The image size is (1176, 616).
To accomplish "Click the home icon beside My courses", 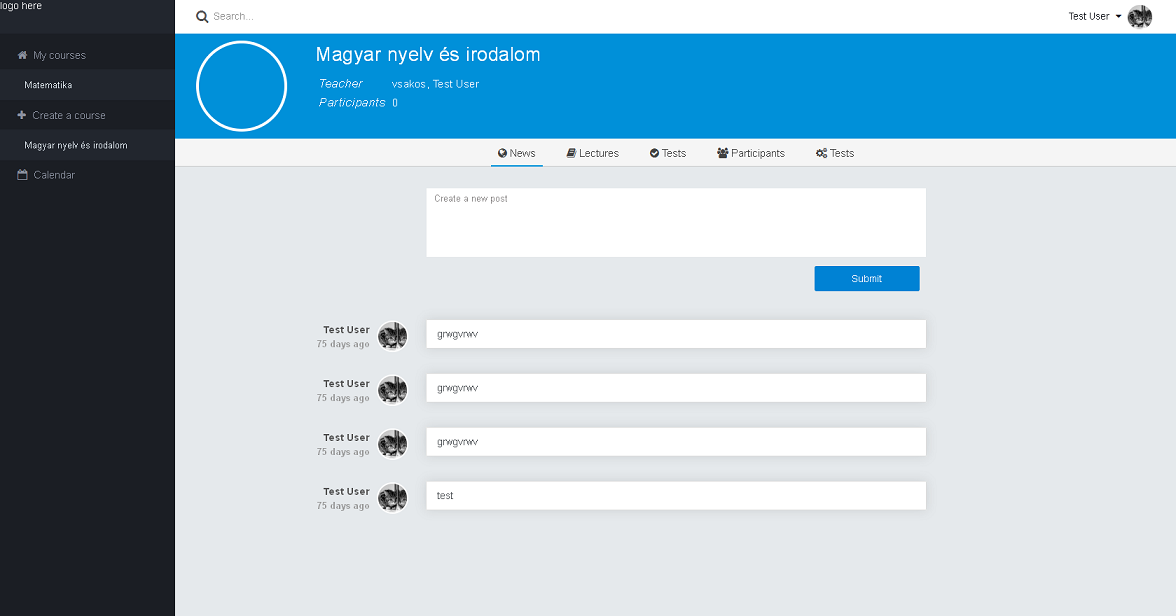I will point(22,55).
